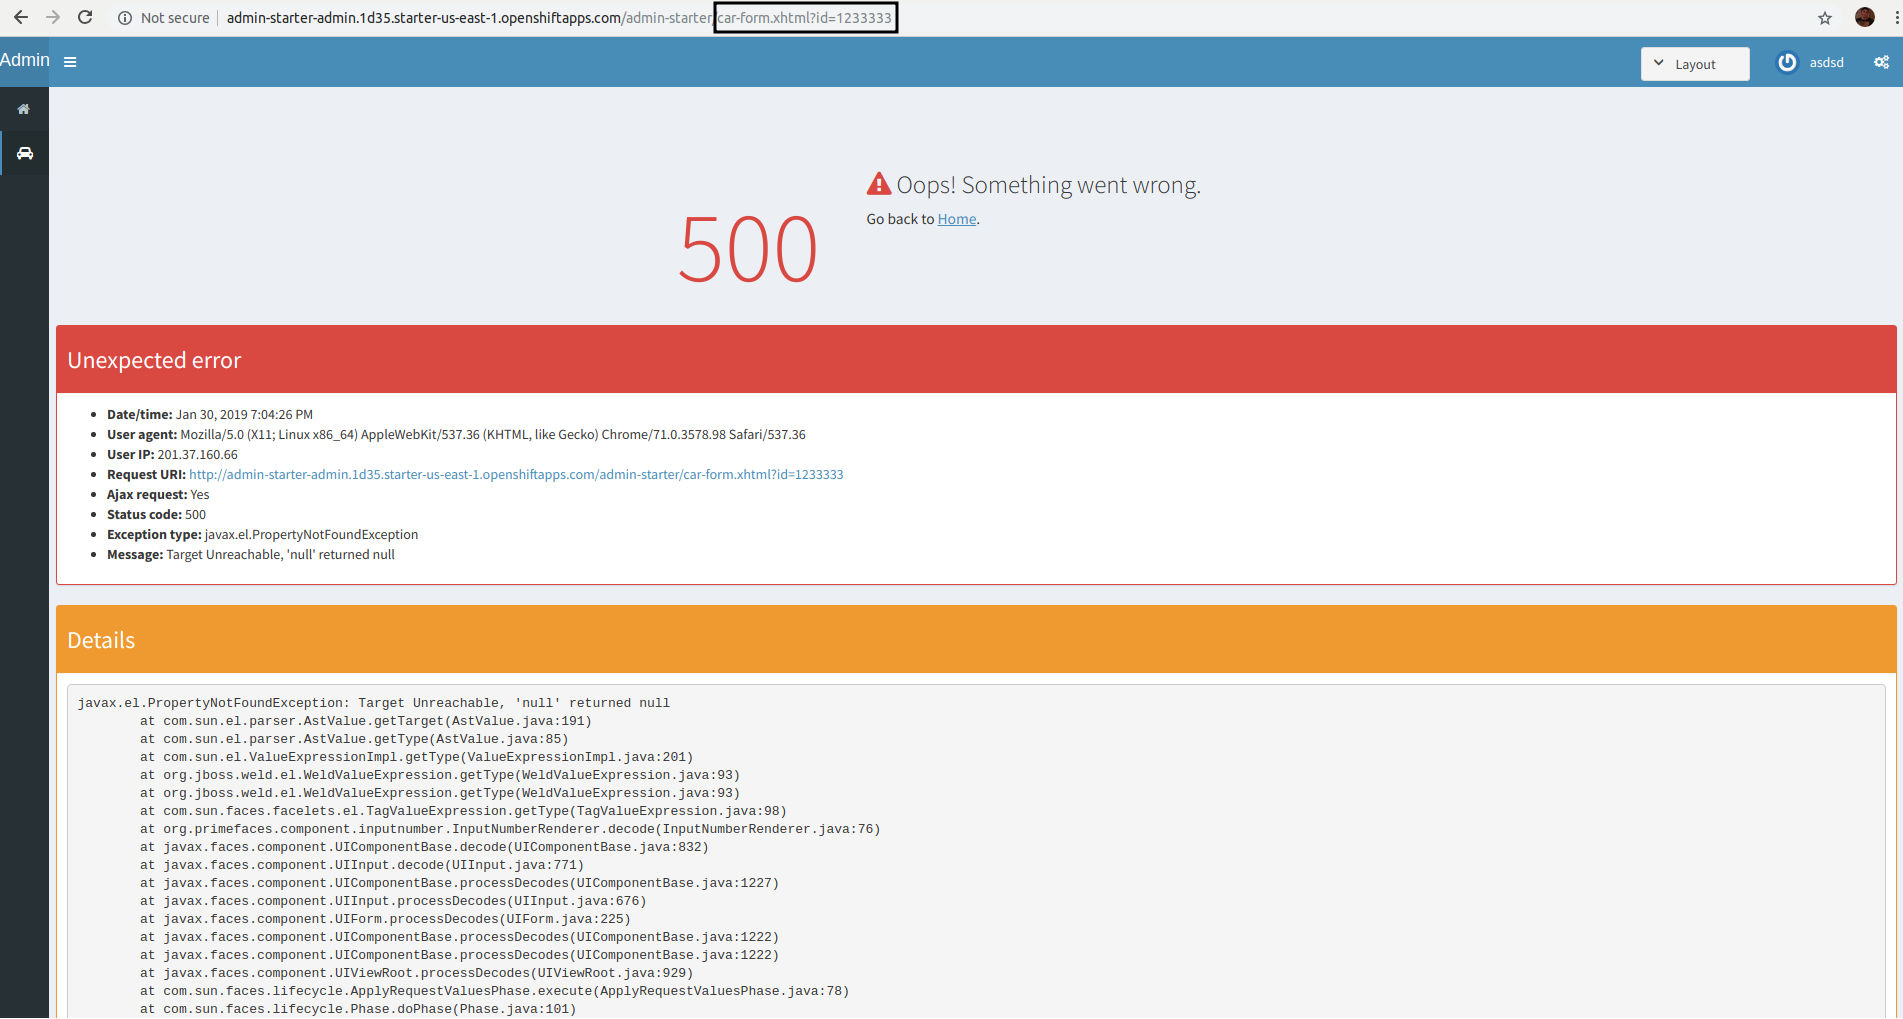Expand the asdsd user menu
This screenshot has height=1019, width=1903.
(x=1827, y=62)
